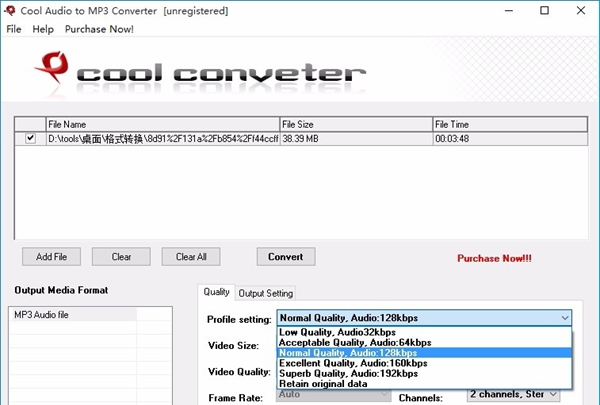Uncheck the checkbox for the listed file

tap(30, 138)
